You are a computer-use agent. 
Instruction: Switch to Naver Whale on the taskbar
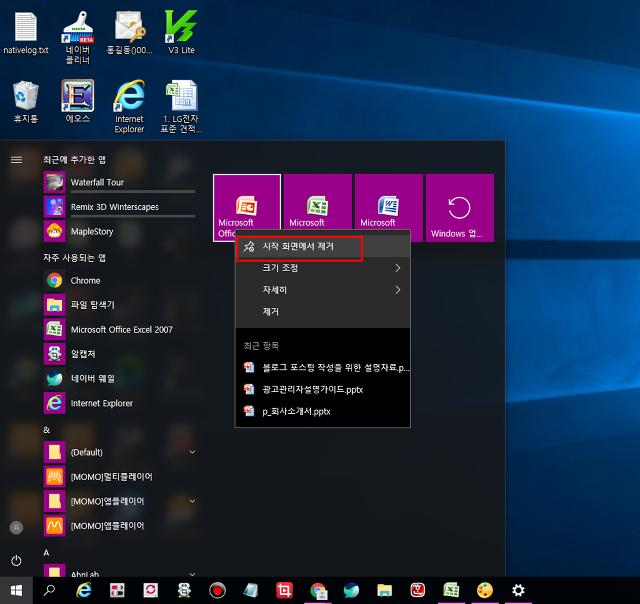[351, 590]
